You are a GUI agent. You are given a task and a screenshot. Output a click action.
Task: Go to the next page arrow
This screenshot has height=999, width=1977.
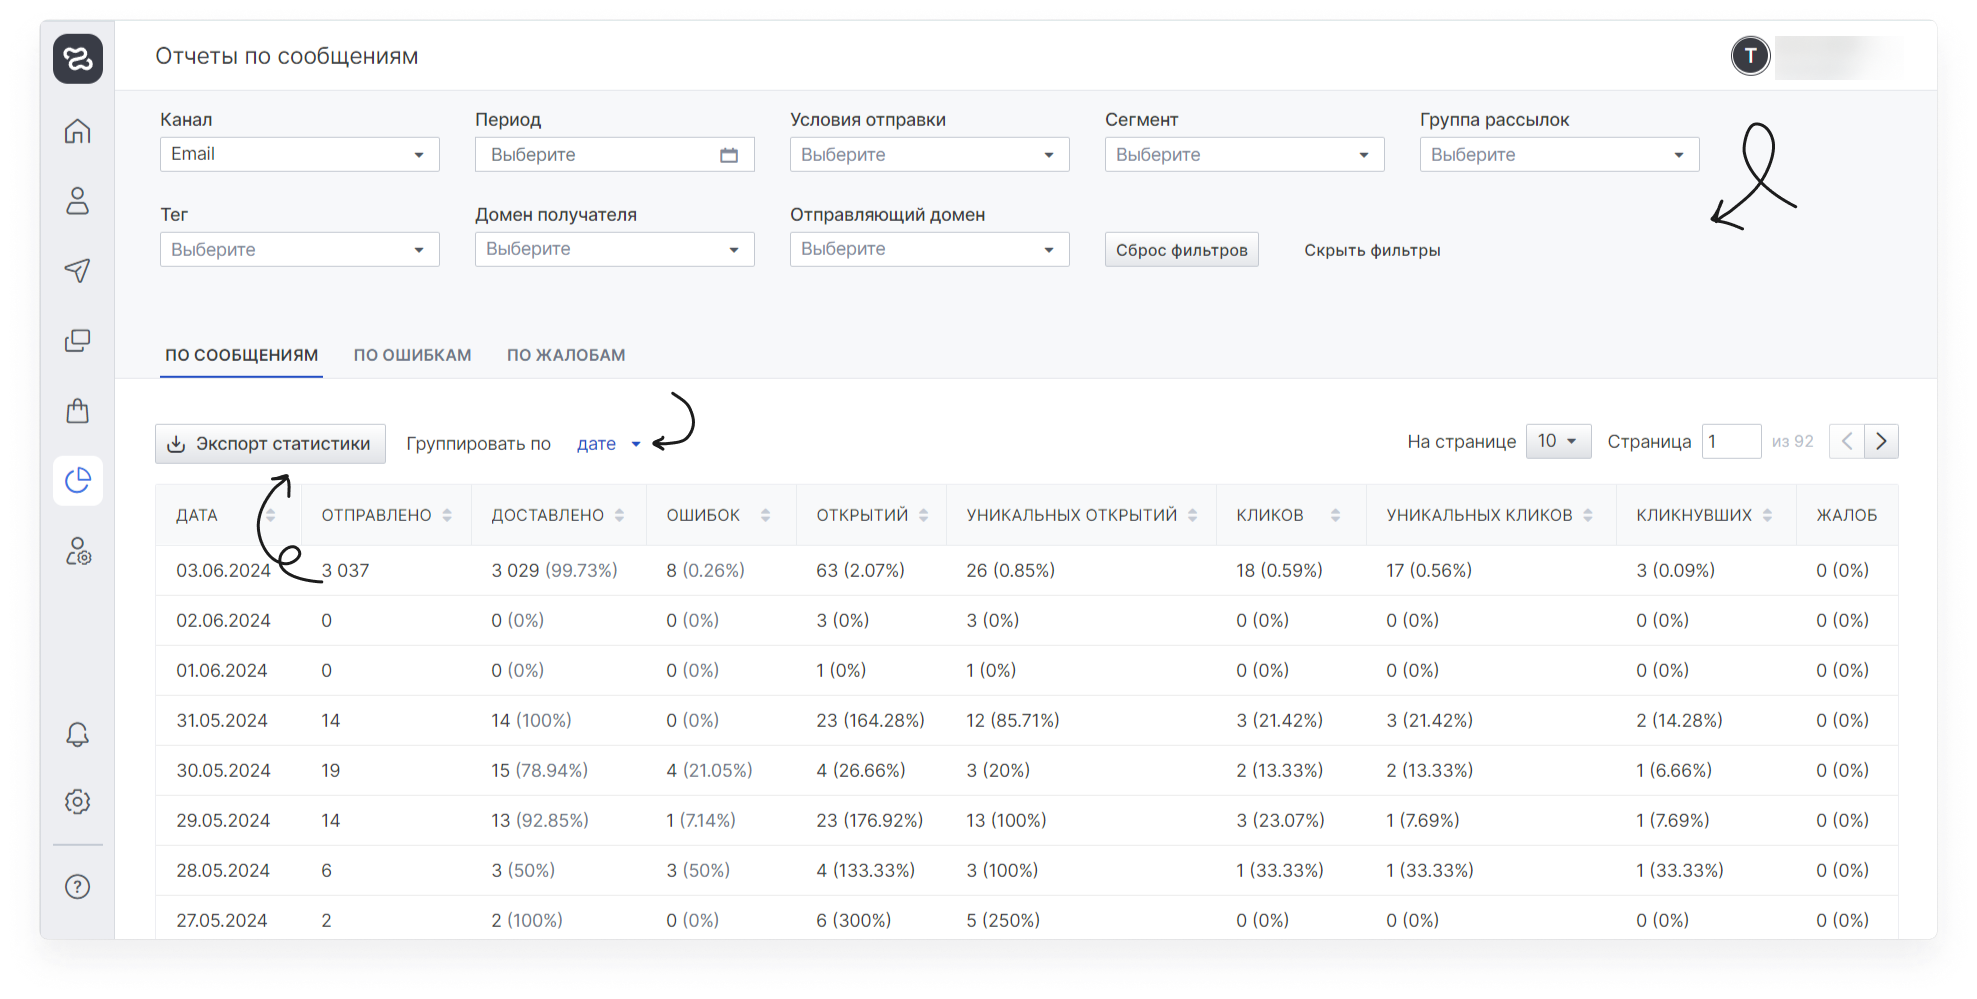pos(1881,441)
